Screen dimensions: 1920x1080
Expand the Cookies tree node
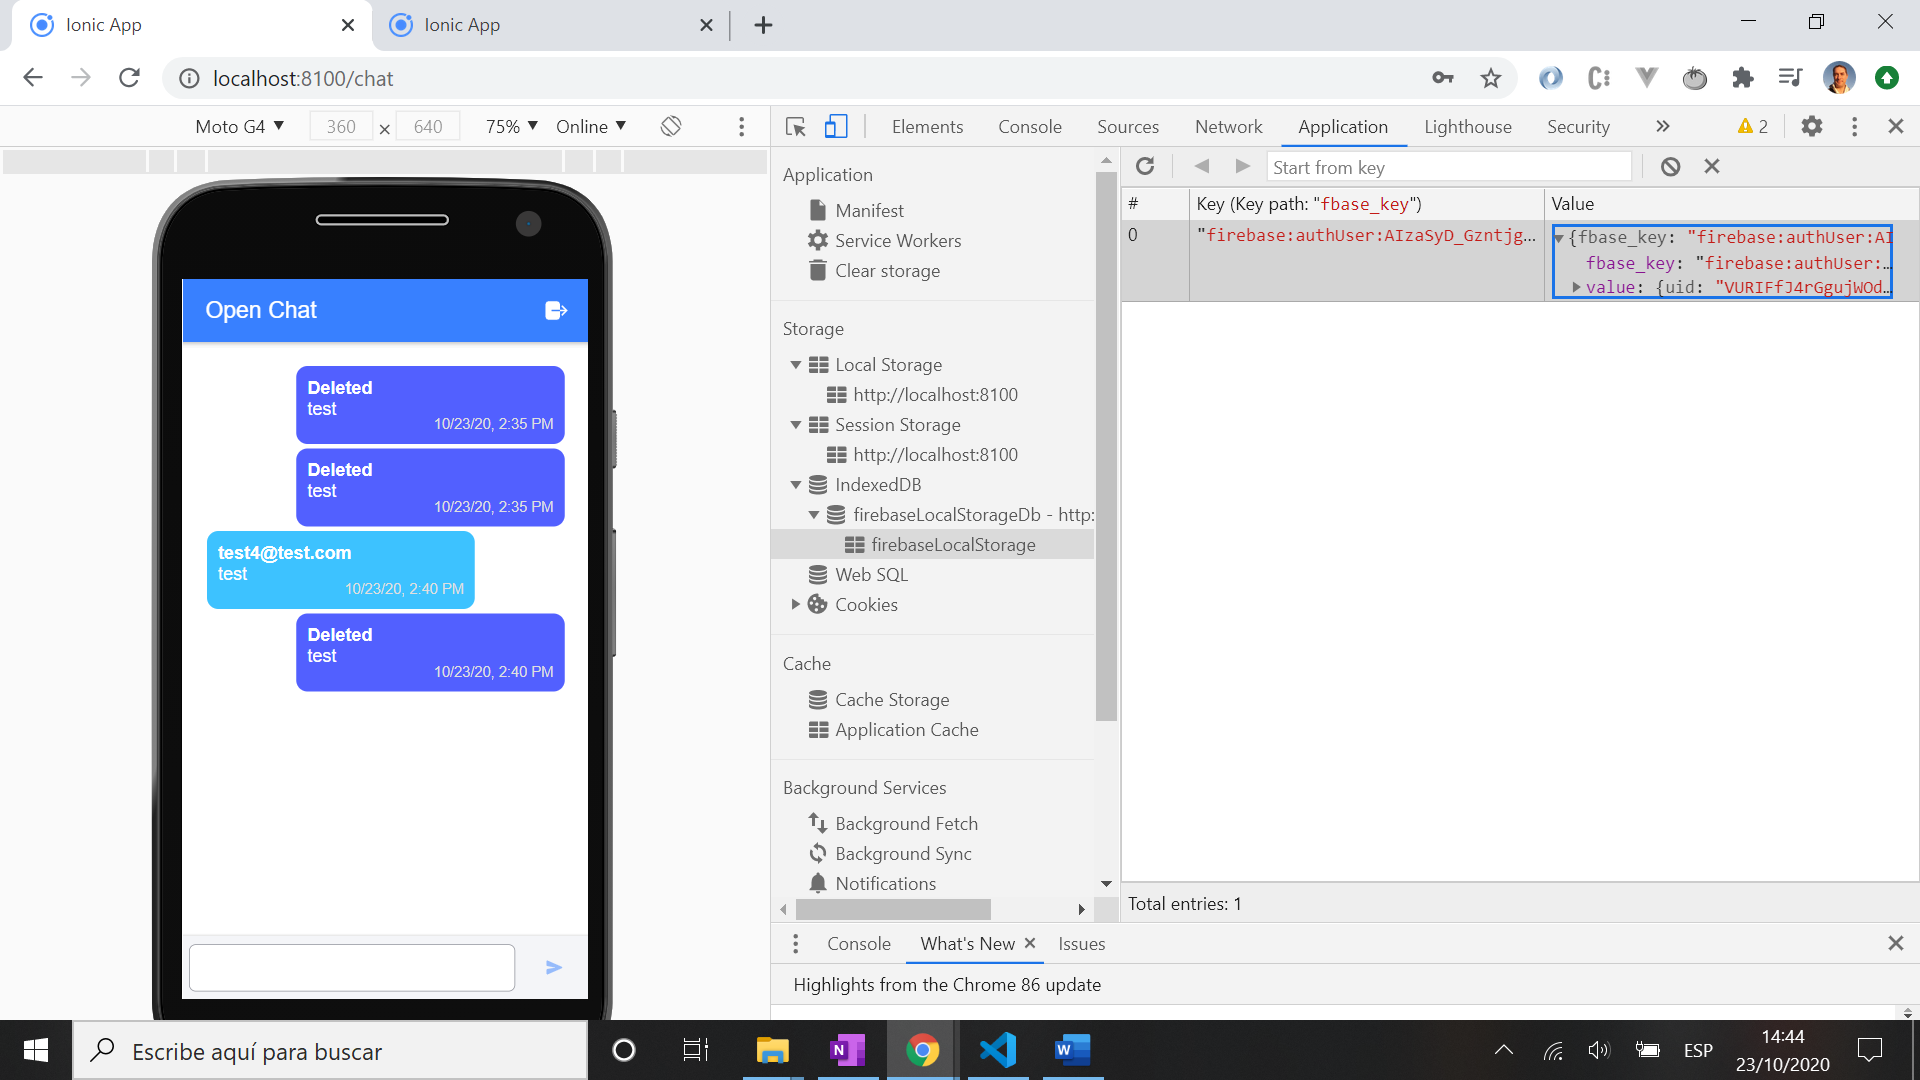point(796,604)
